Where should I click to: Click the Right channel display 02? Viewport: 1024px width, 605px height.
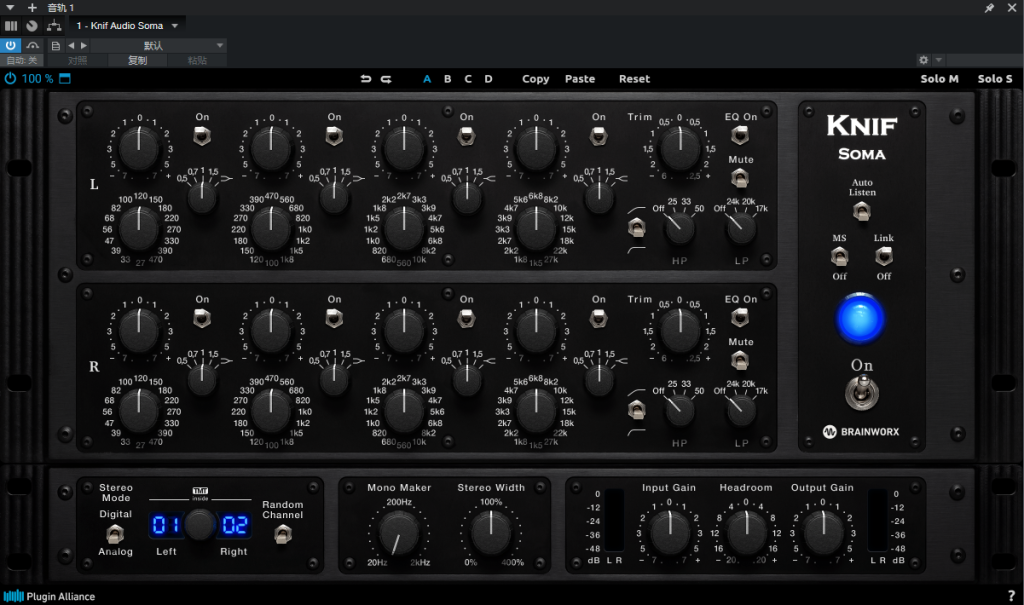(234, 525)
